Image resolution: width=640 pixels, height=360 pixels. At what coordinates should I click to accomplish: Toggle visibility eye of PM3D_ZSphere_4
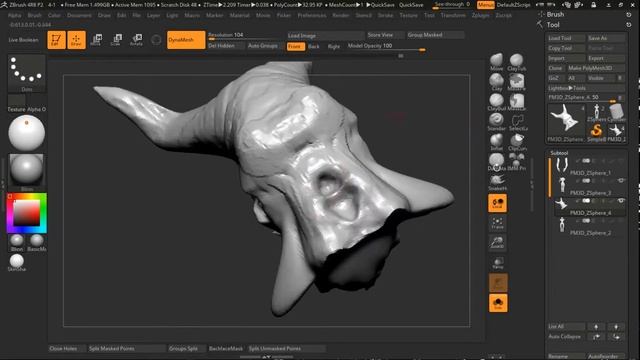pos(621,201)
